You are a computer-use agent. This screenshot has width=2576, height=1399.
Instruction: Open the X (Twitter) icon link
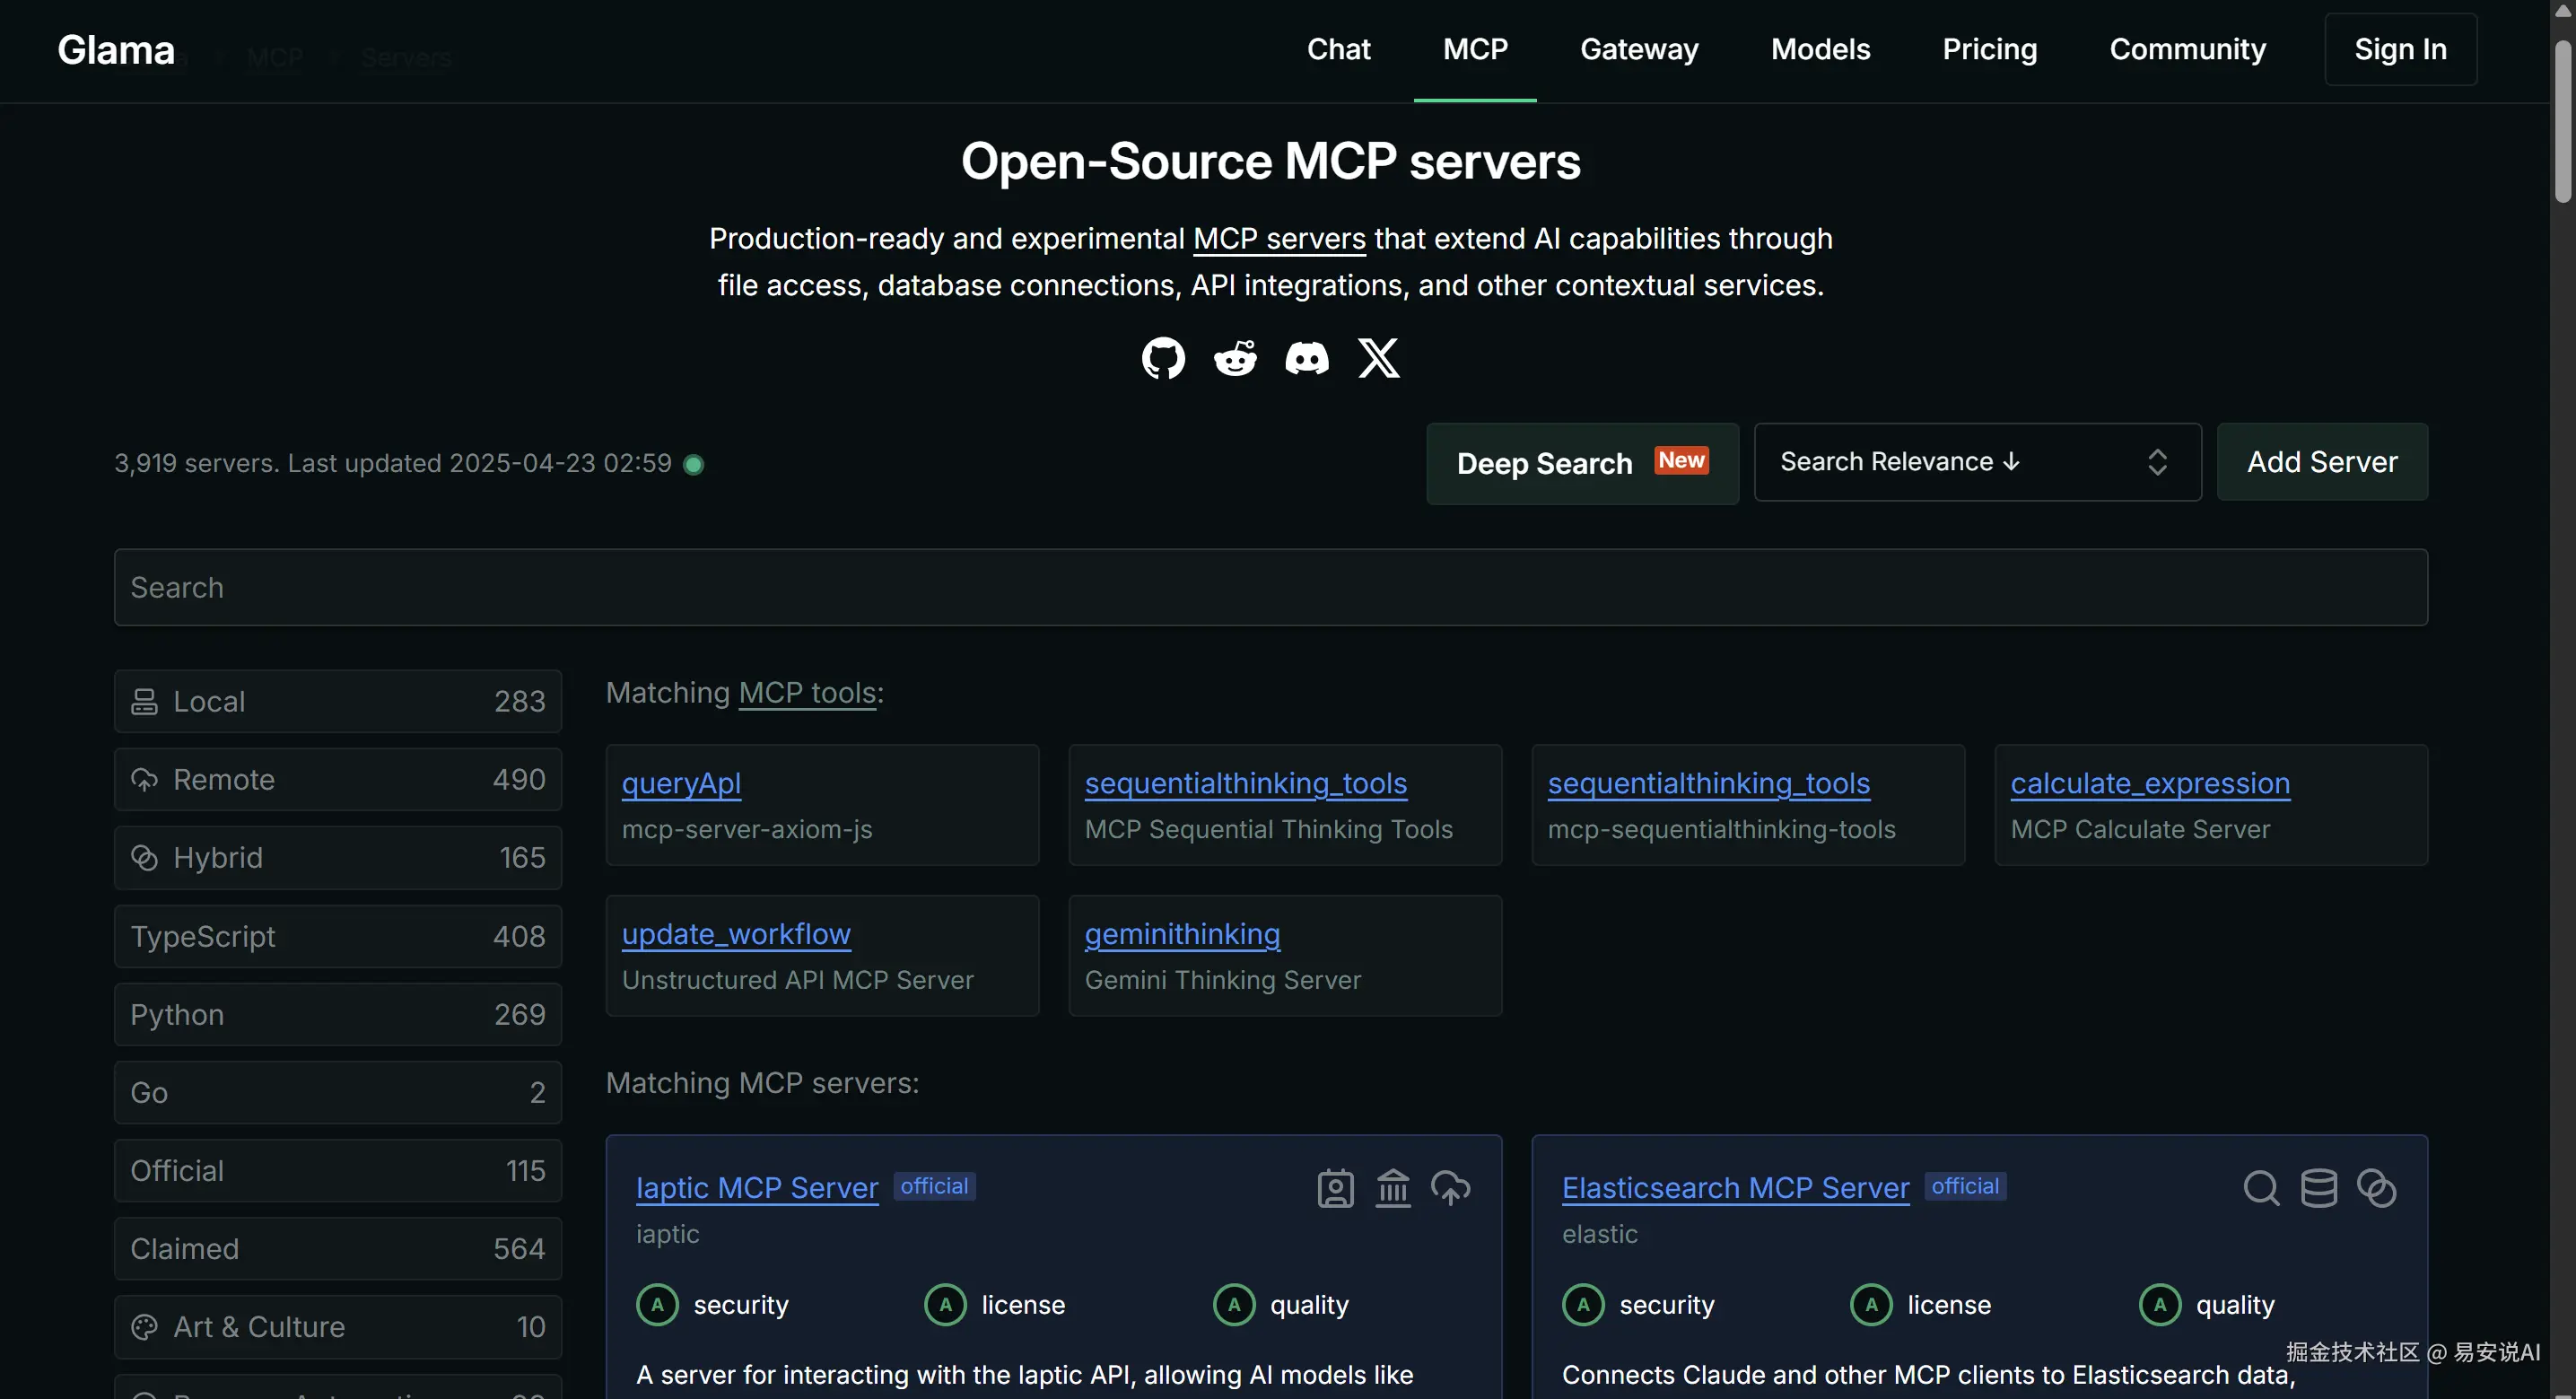(1379, 358)
